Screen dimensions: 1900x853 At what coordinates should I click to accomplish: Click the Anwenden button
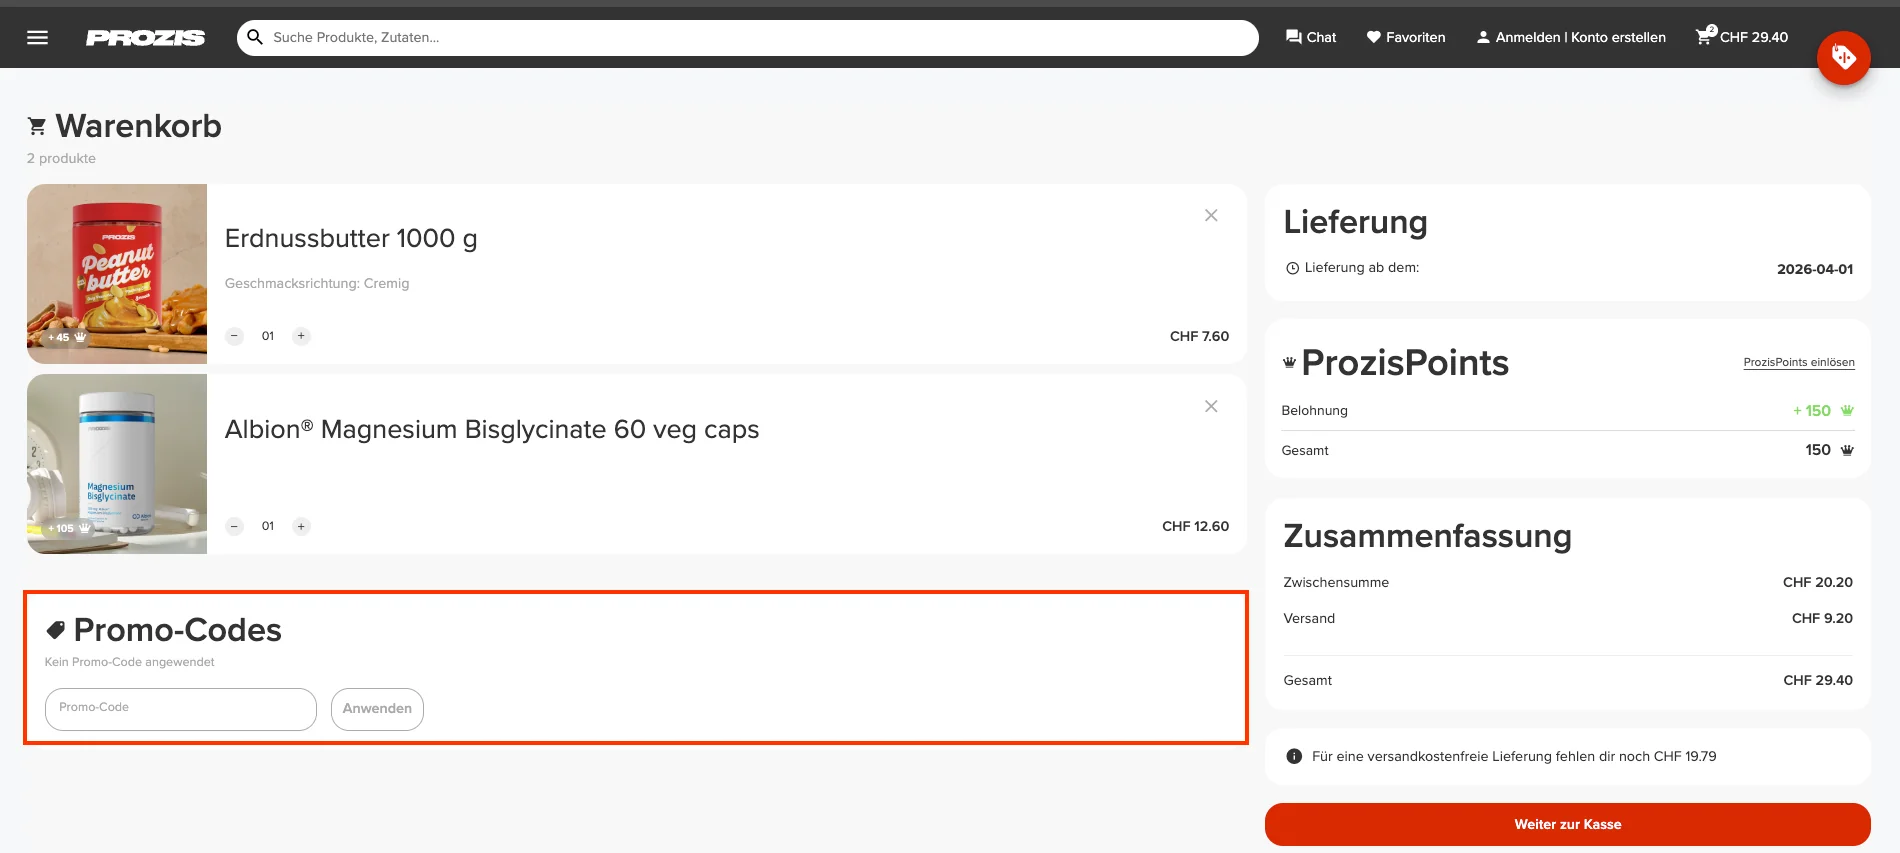(x=377, y=709)
